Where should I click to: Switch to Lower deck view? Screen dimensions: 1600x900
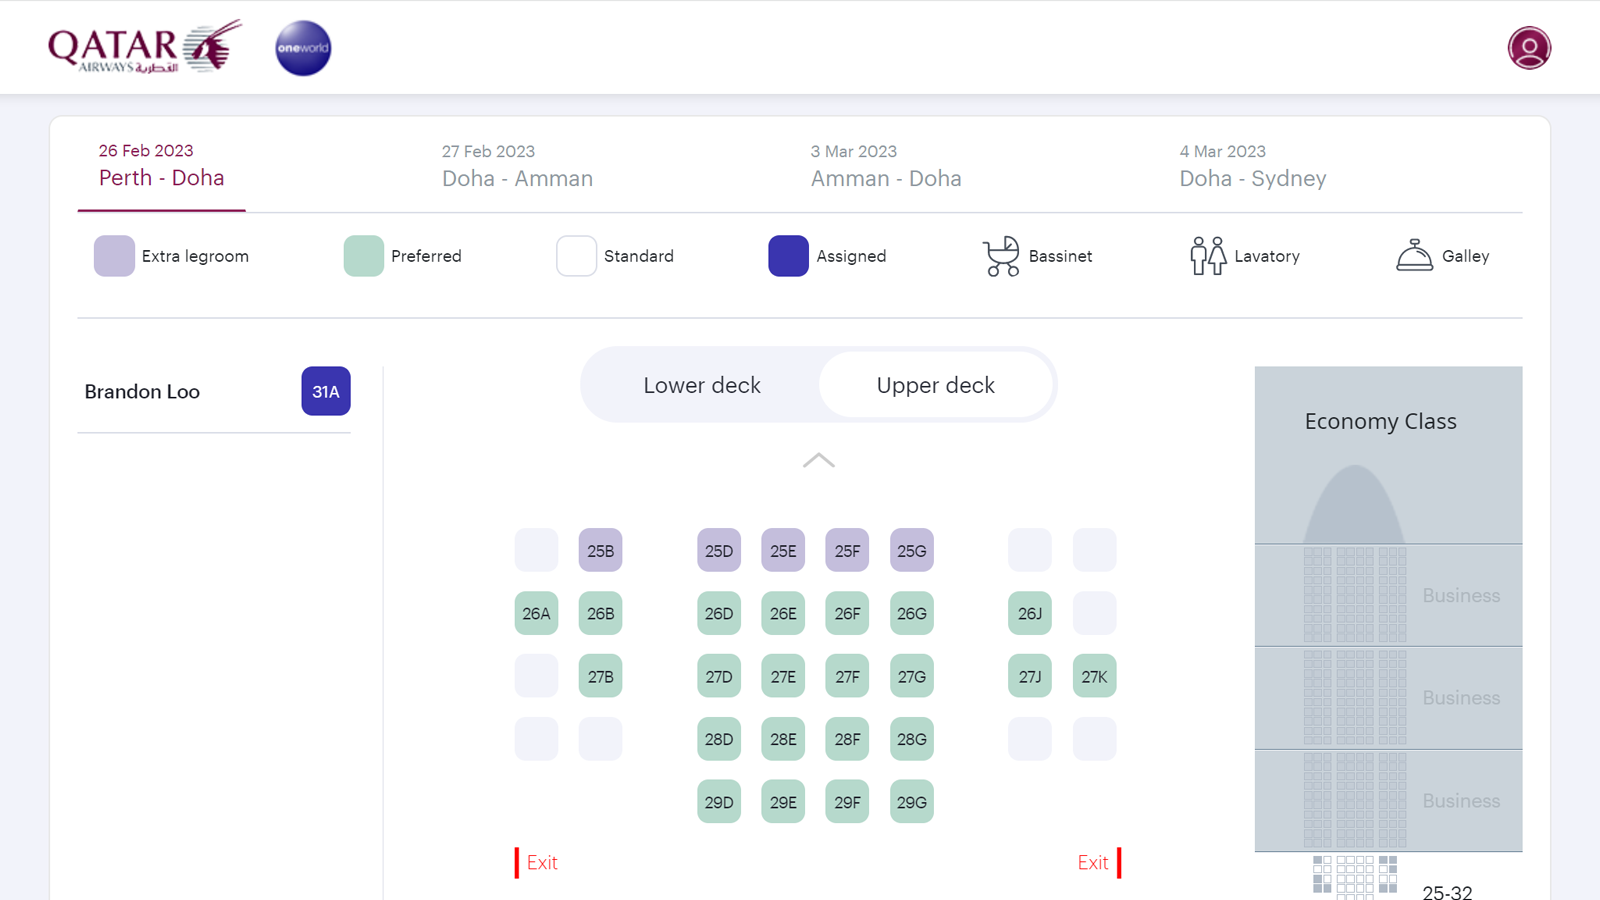tap(702, 385)
